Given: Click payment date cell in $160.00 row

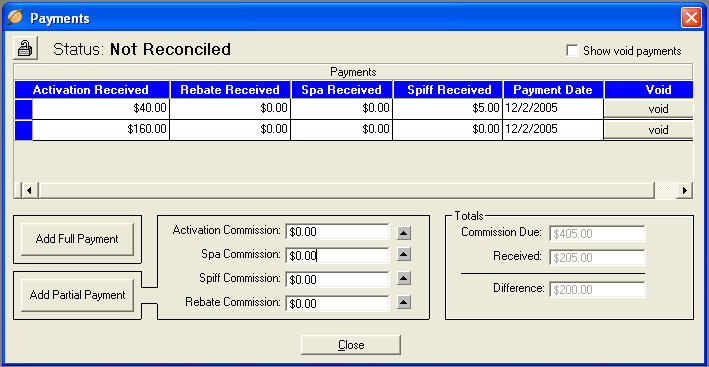Looking at the screenshot, I should tap(553, 130).
